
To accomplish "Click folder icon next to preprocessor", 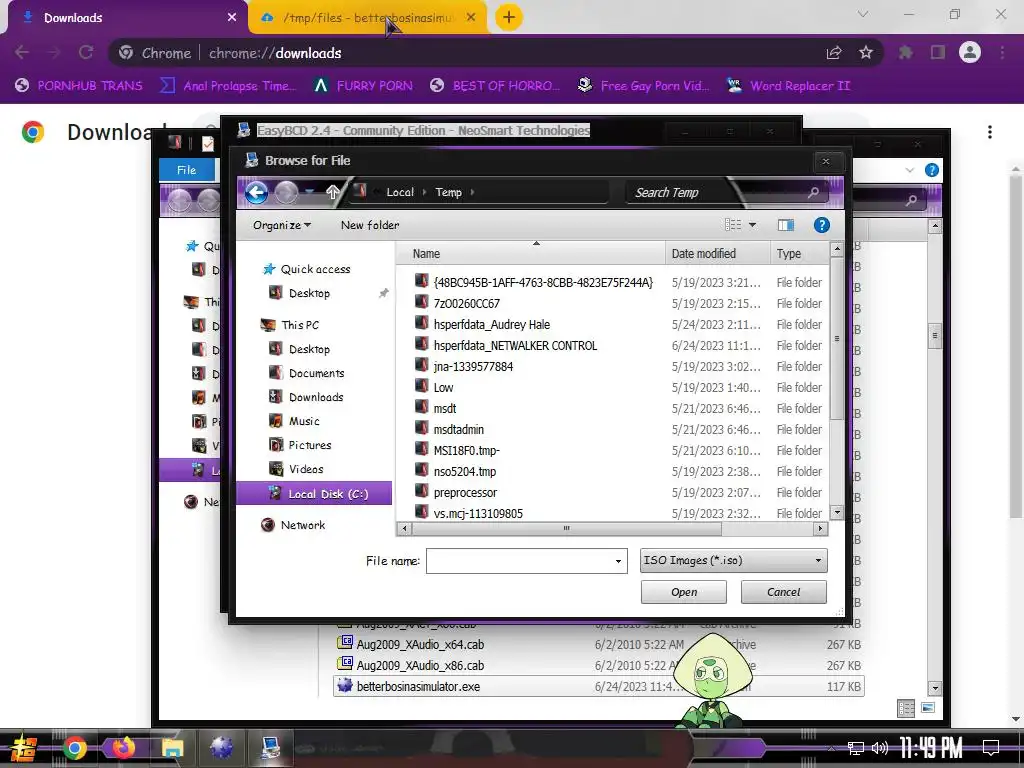I will 422,492.
